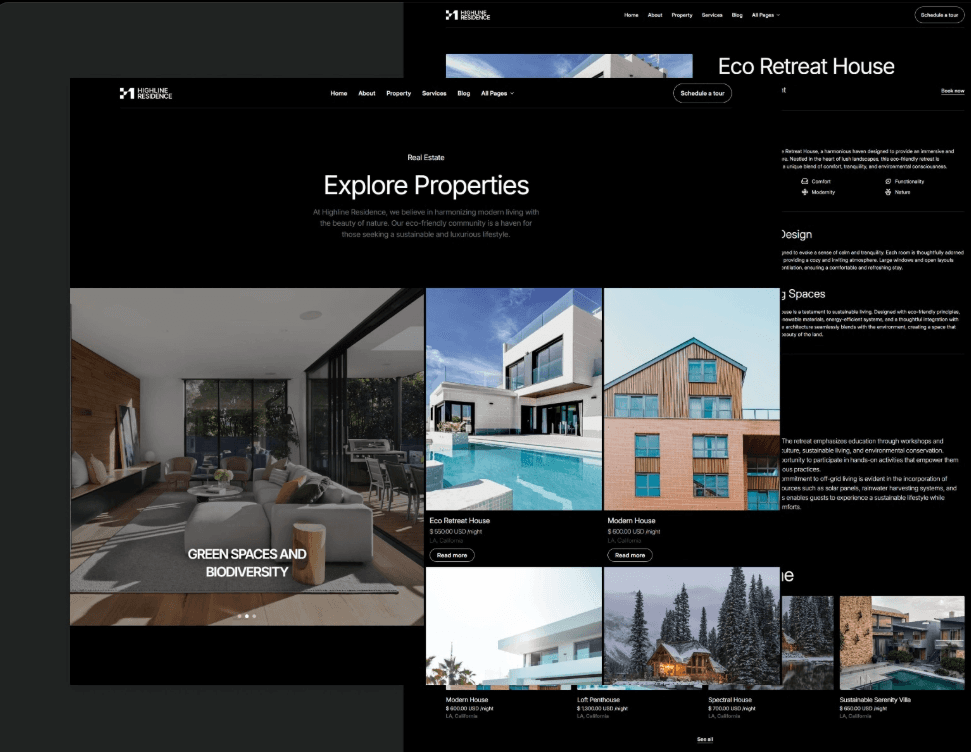Click the Real Estate label above heading
Viewport: 971px width, 752px height.
[425, 157]
